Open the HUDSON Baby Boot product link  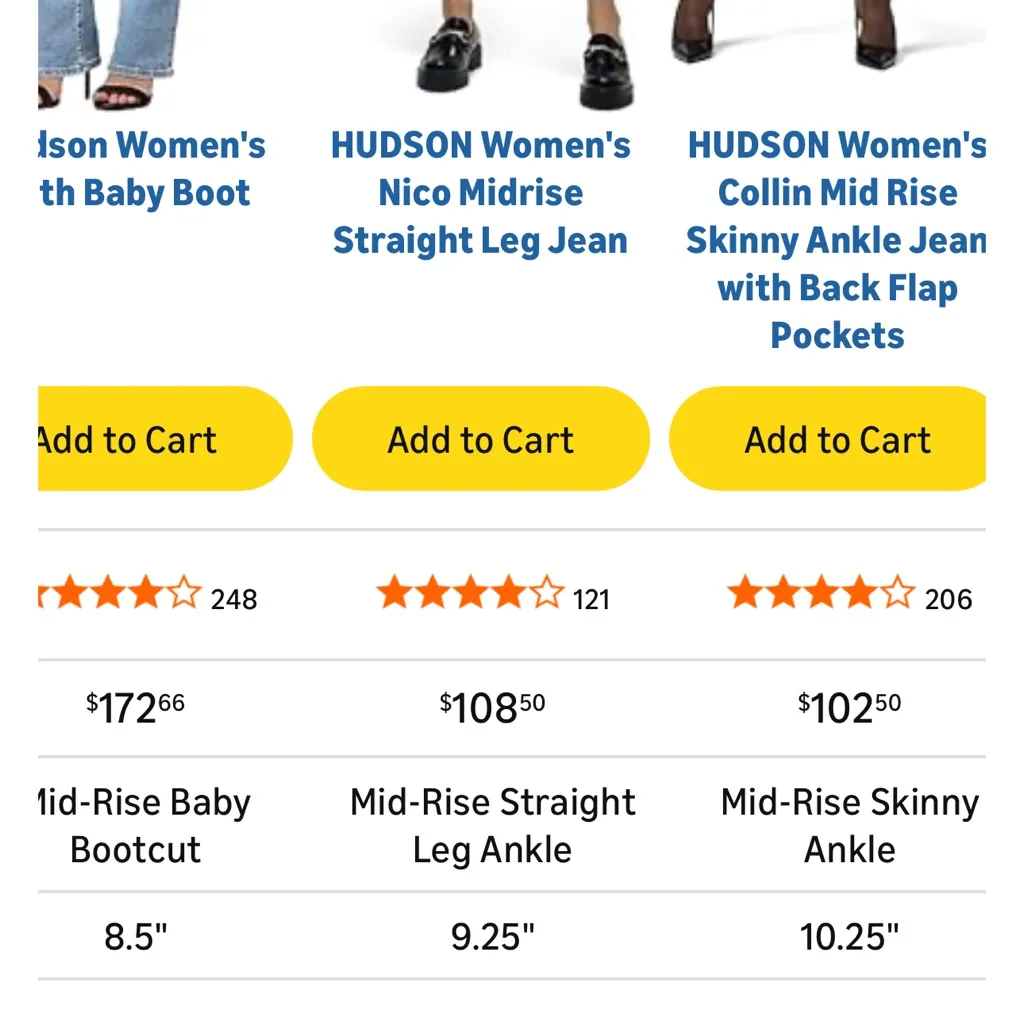(150, 169)
